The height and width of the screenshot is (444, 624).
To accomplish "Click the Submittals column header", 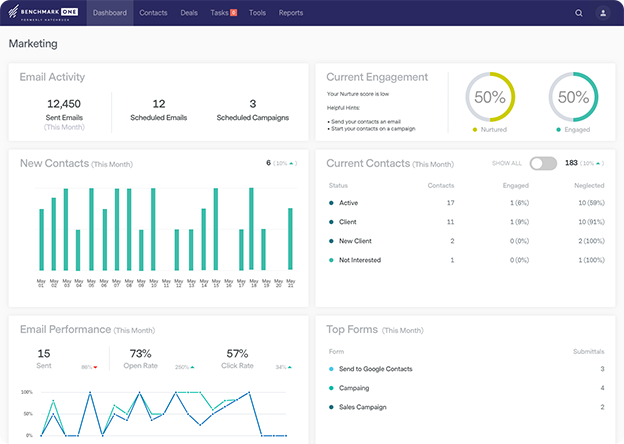I will [589, 352].
